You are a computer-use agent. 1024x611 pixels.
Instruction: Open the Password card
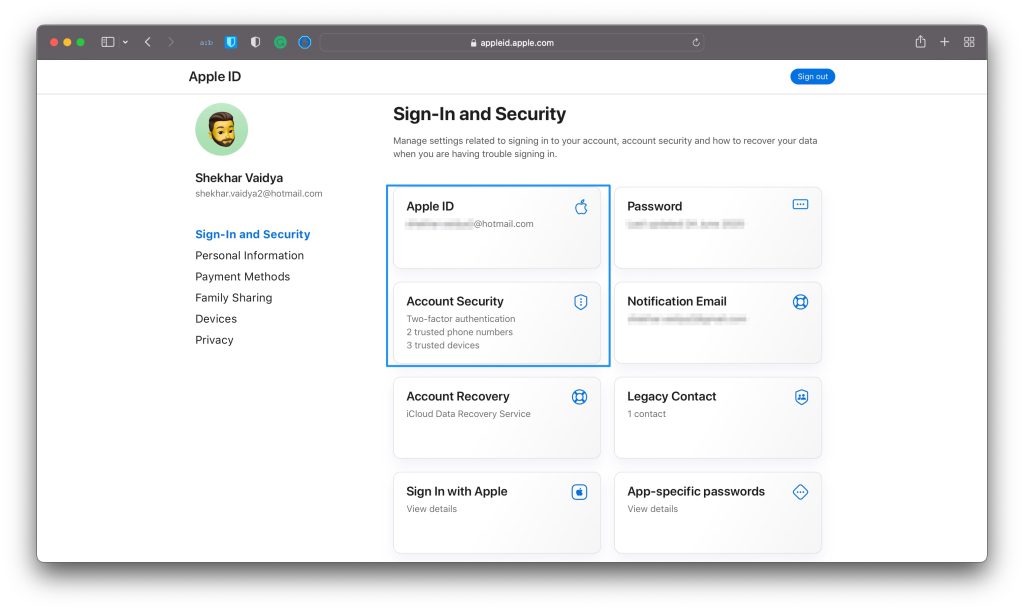point(718,228)
